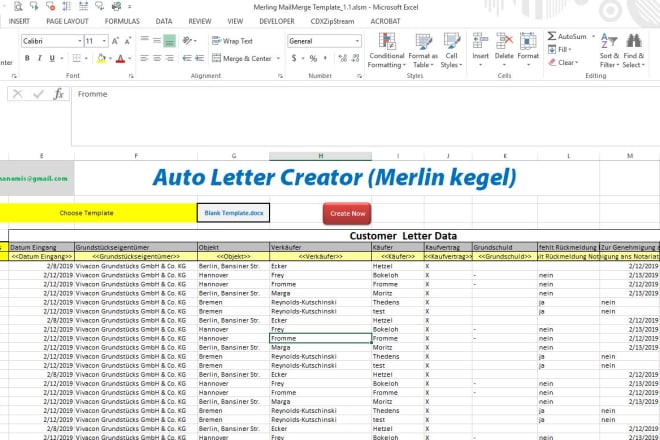The width and height of the screenshot is (660, 440).
Task: Toggle middle vertical alignment
Action: (x=157, y=41)
